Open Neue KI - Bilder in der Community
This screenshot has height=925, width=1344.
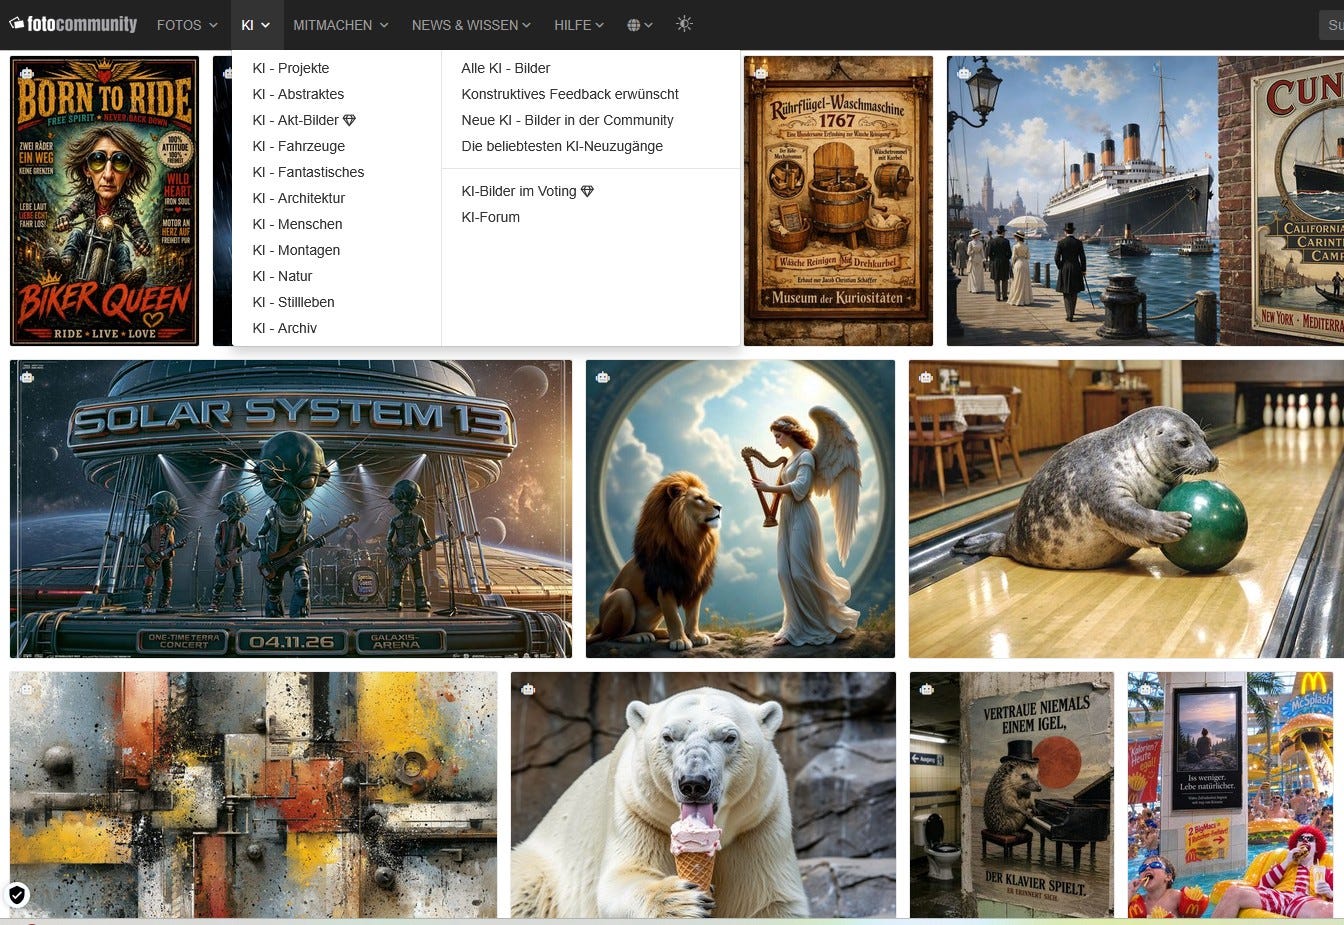click(x=567, y=120)
